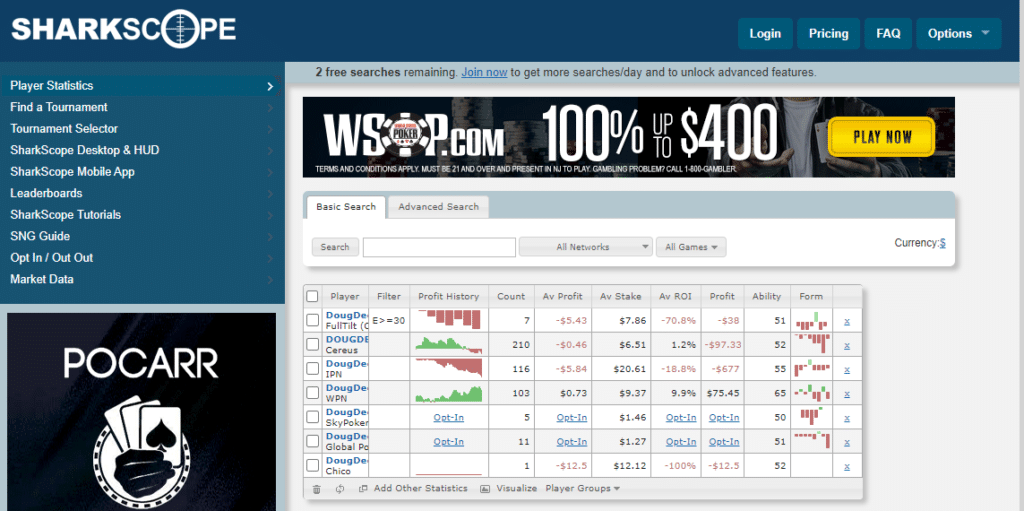Click the Profit value $75.45

tap(722, 393)
